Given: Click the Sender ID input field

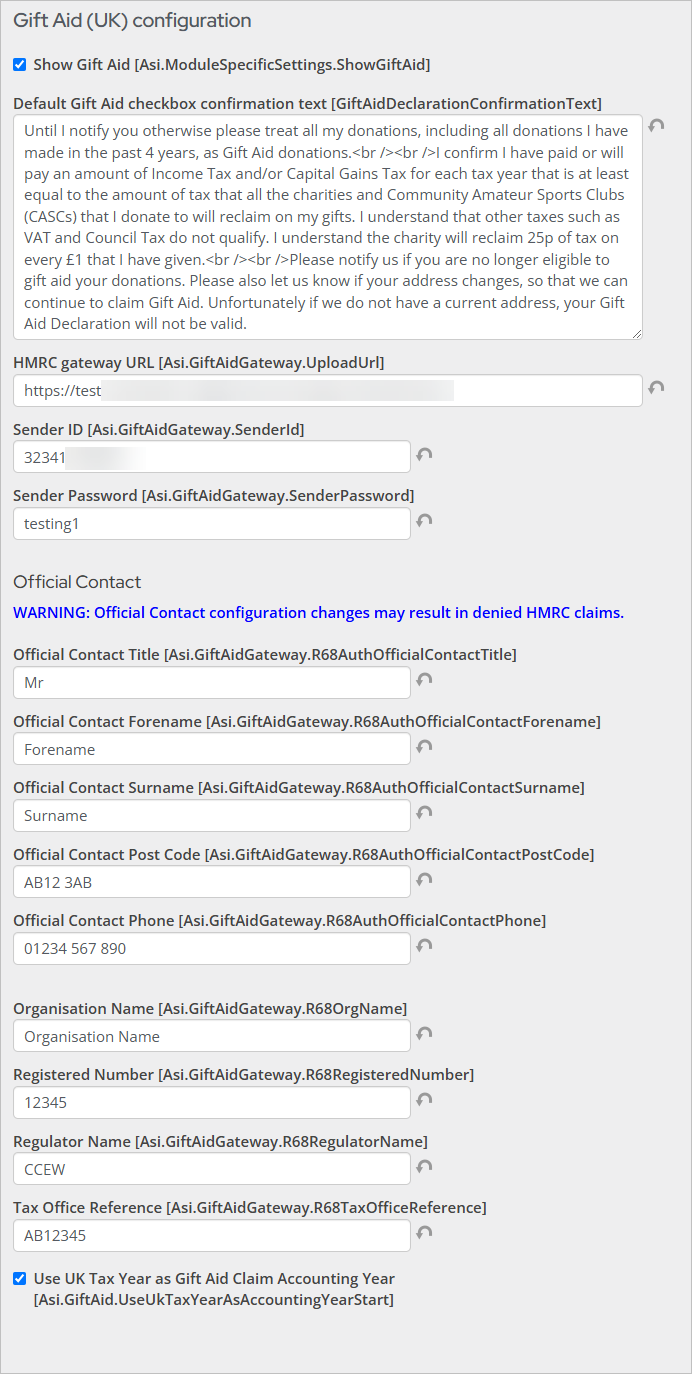Looking at the screenshot, I should 212,457.
